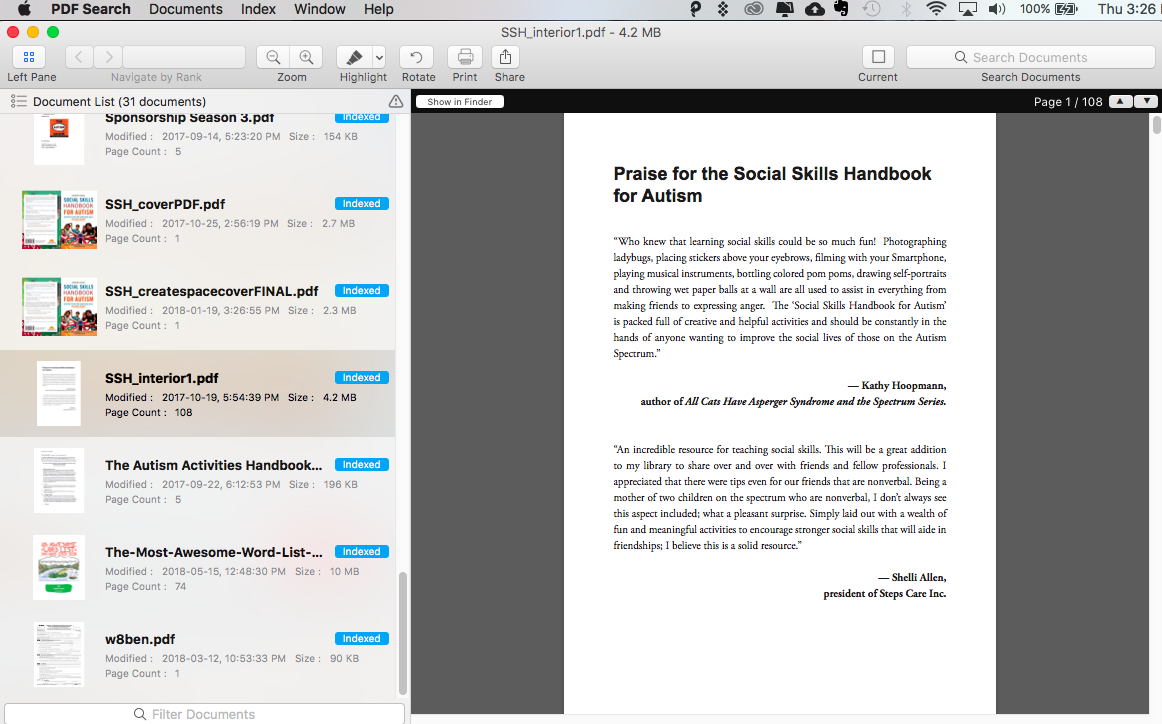Viewport: 1162px width, 724px height.
Task: Click the Time Machine menu bar icon
Action: tap(872, 9)
